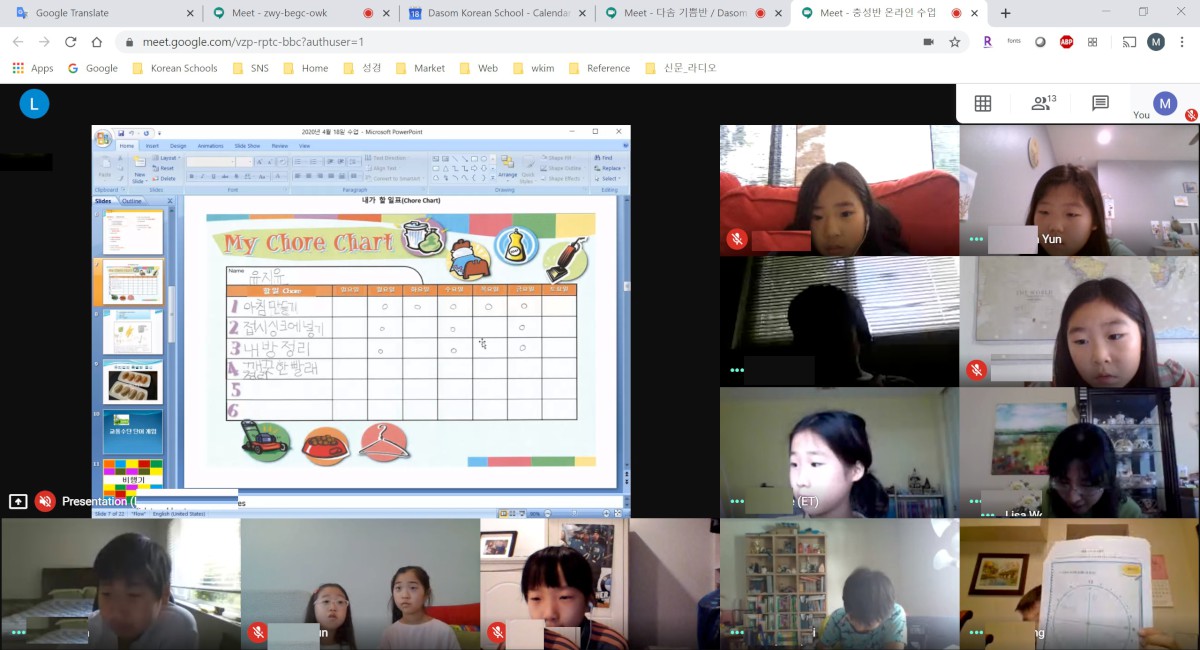This screenshot has width=1200, height=650.
Task: Click the Home button in Chrome
Action: [x=97, y=42]
